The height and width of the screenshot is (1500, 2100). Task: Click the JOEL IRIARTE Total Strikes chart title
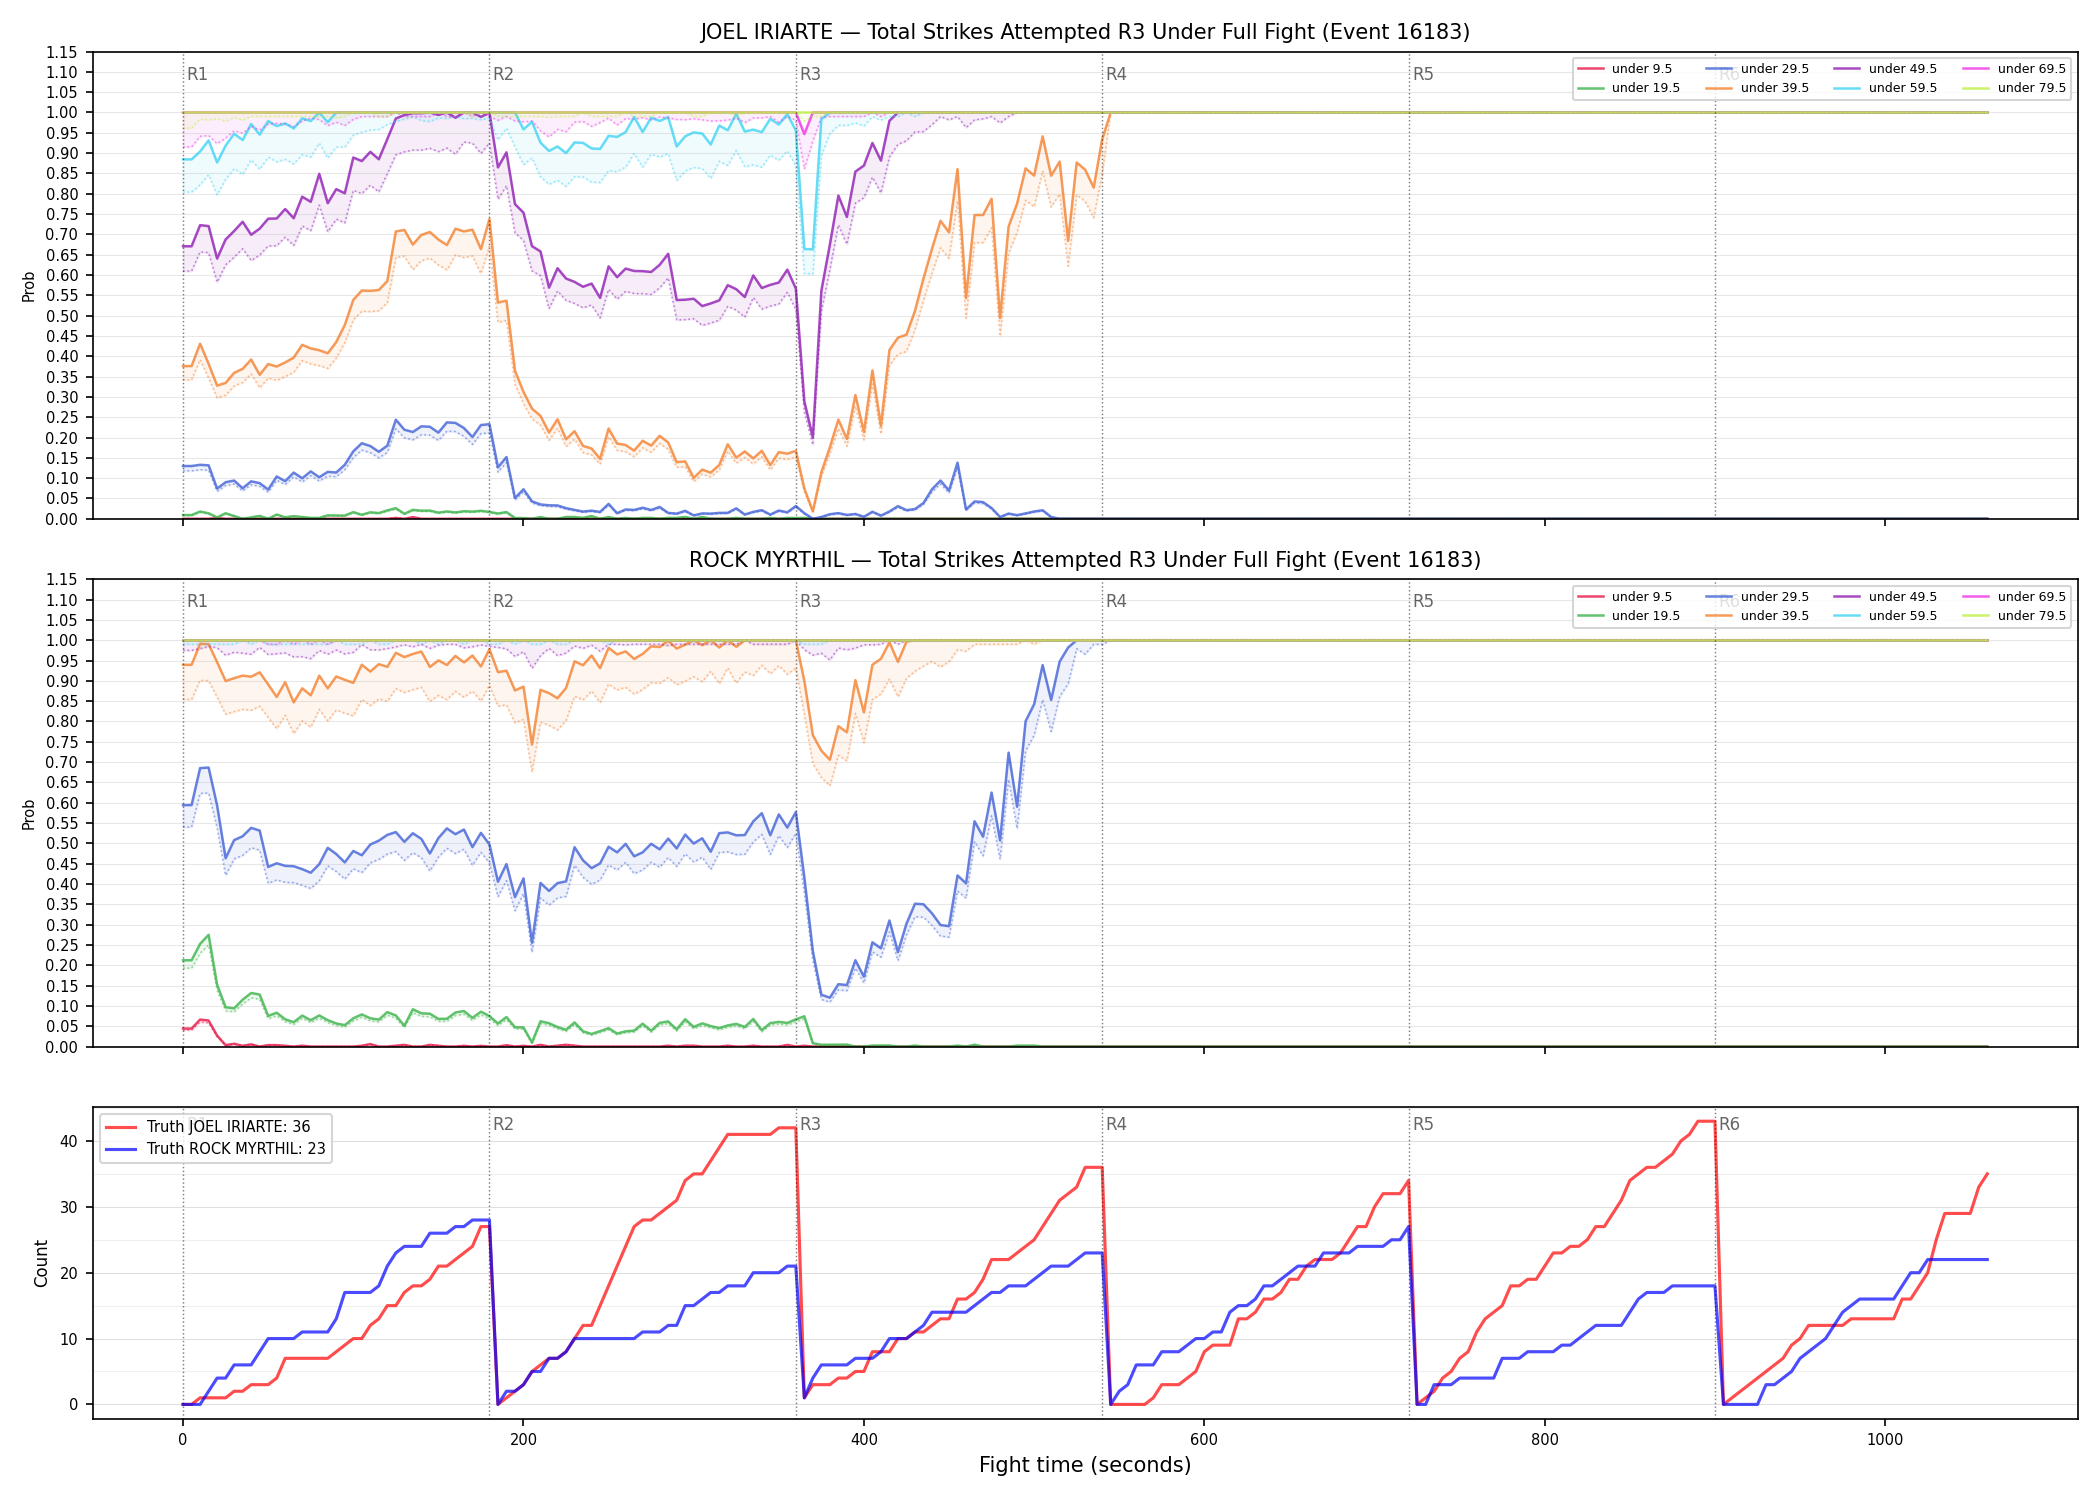pyautogui.click(x=1085, y=32)
